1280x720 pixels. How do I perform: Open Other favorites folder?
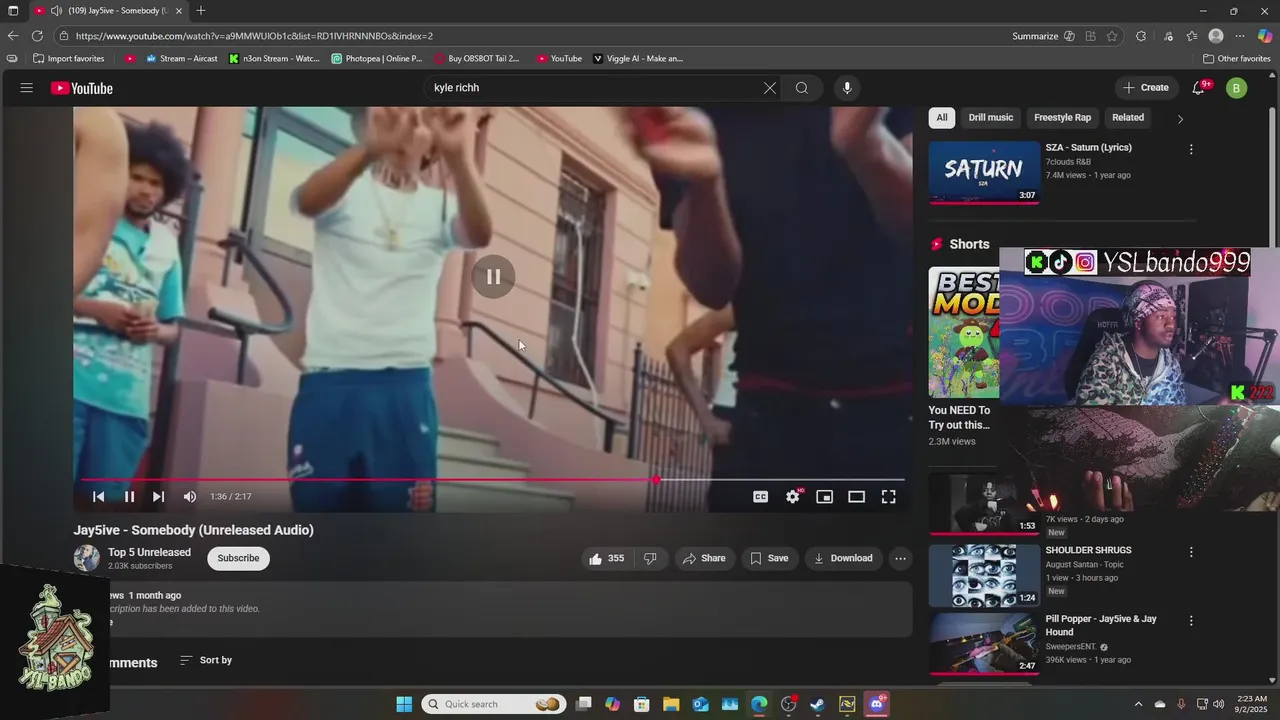(x=1237, y=59)
